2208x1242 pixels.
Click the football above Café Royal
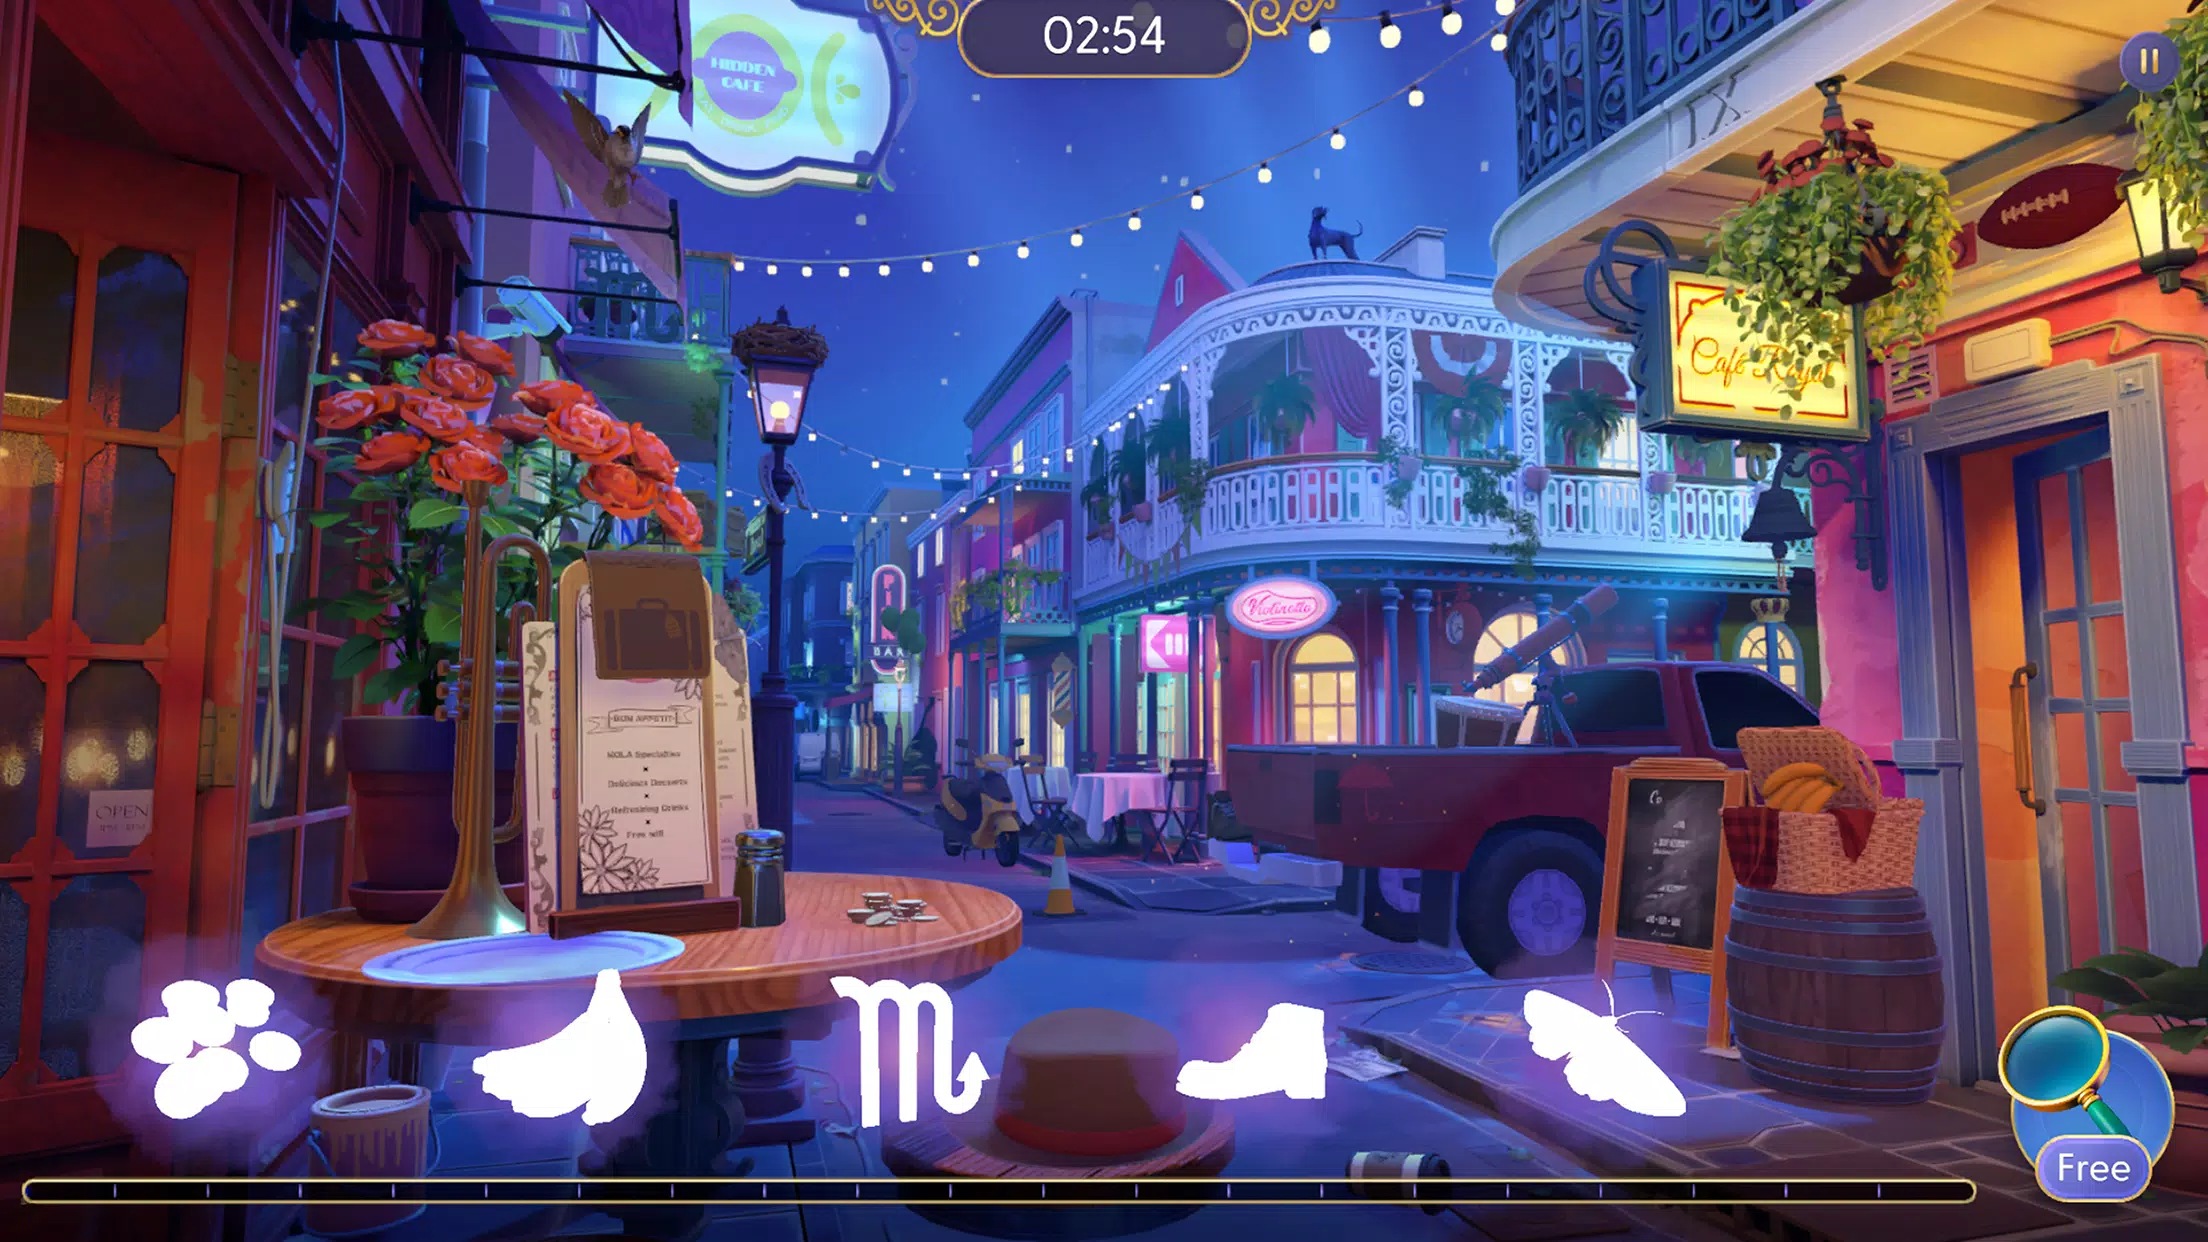pos(2050,205)
